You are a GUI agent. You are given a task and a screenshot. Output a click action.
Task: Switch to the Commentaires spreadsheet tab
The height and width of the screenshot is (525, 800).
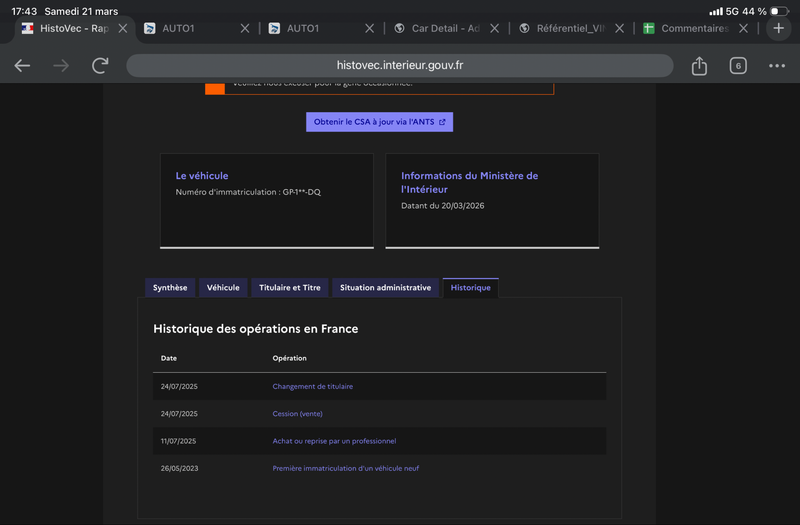pyautogui.click(x=692, y=29)
